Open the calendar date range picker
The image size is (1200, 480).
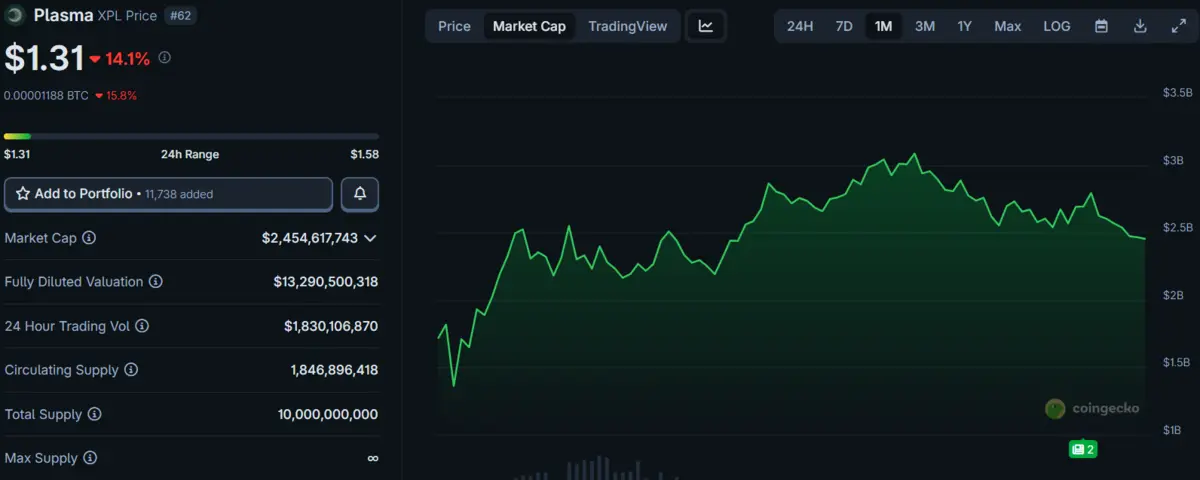[x=1101, y=26]
